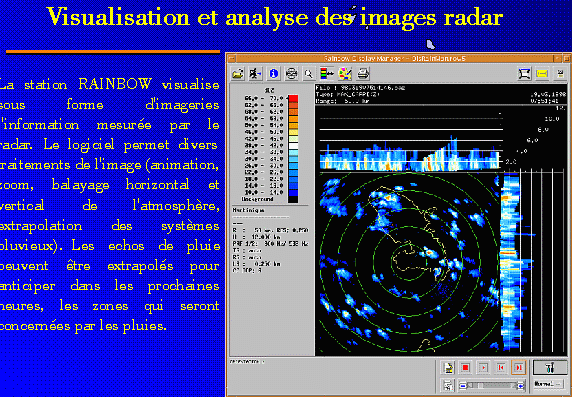Open the color scale legend tool
This screenshot has width=572, height=397.
326,74
